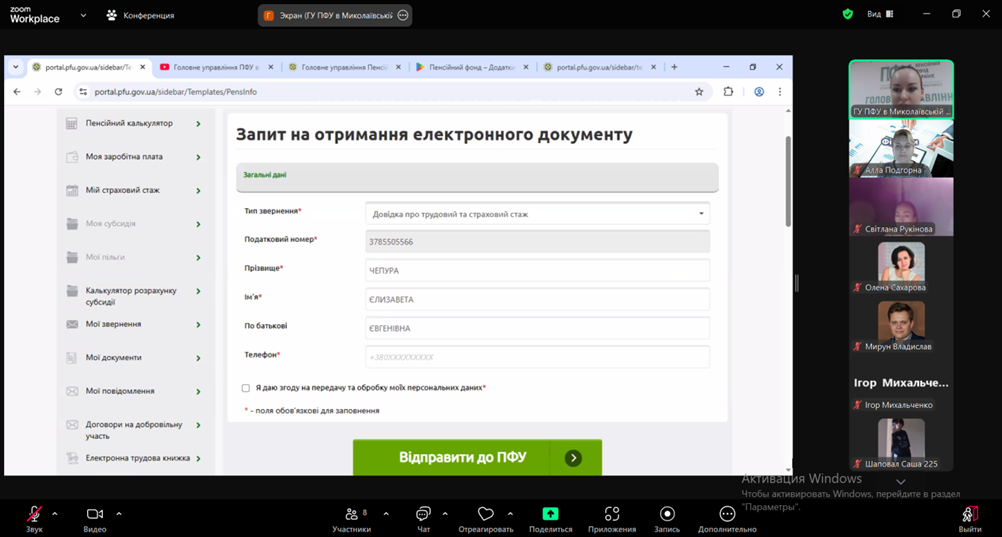Image resolution: width=1002 pixels, height=537 pixels.
Task: Click the Zoom Отреагировать heart icon
Action: (486, 514)
